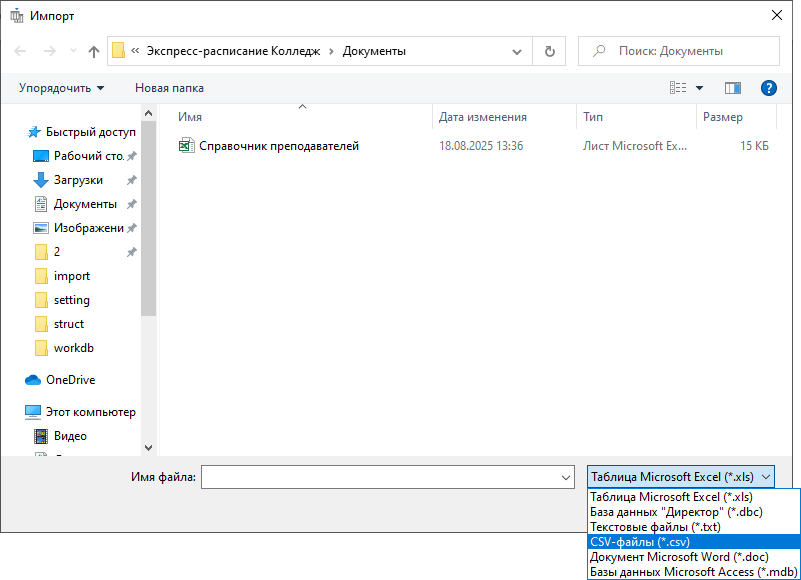Choose Текстовые файлы (*.txt) file type
Screen dimensions: 801x580
pos(655,526)
